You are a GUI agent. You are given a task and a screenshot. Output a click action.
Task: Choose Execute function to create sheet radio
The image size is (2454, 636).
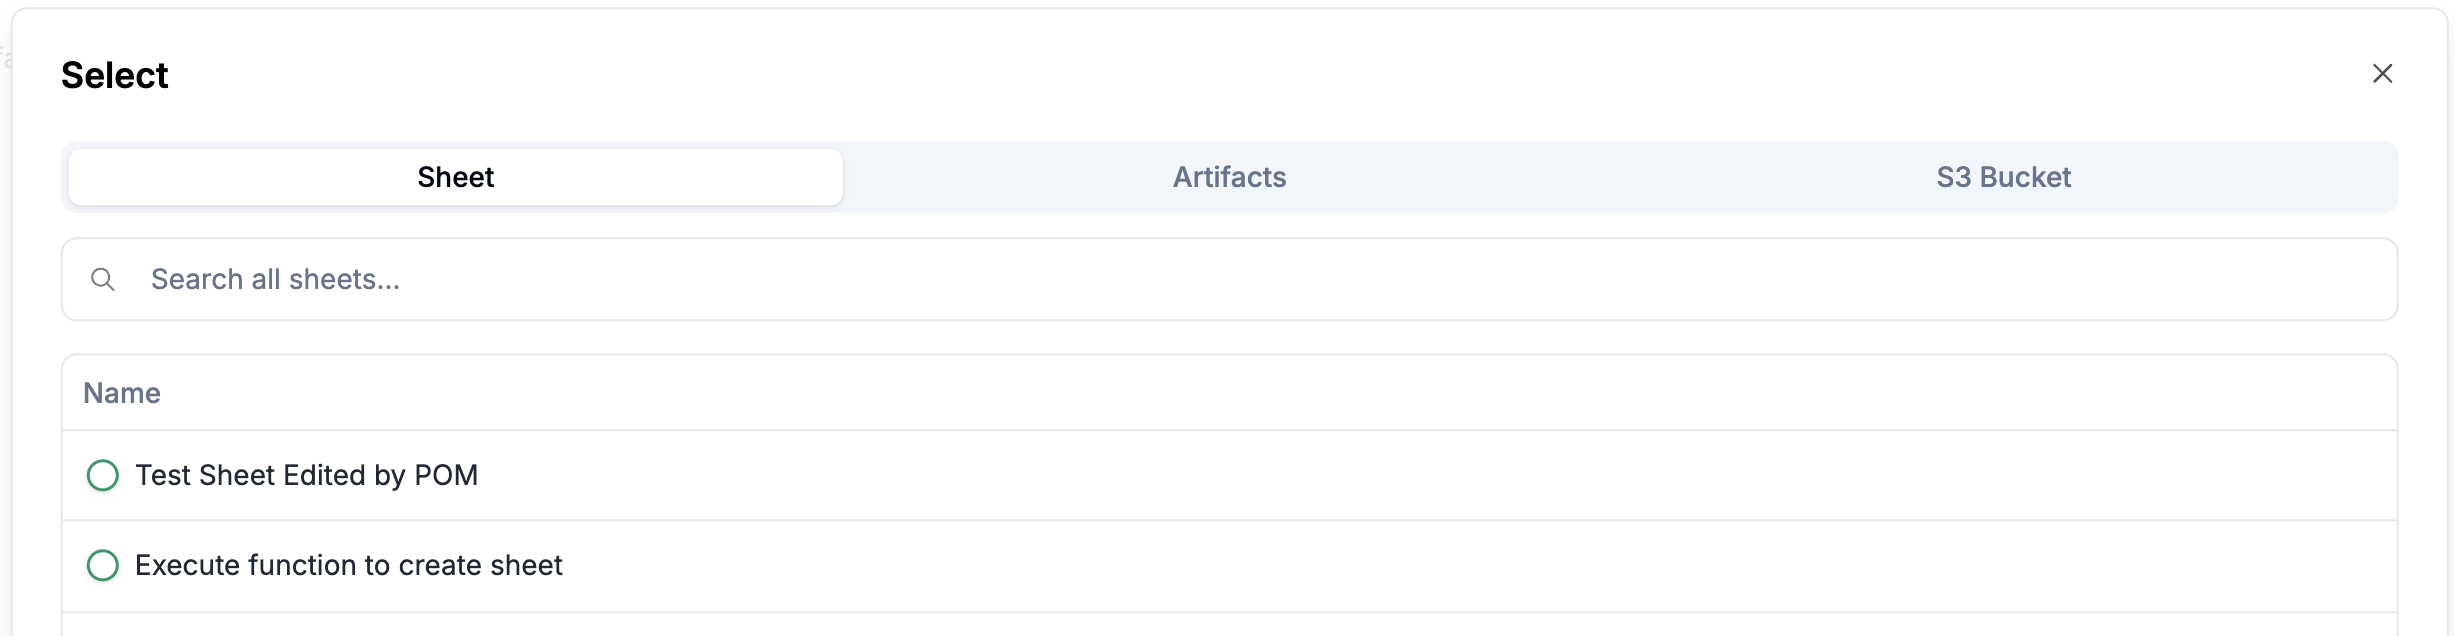103,565
